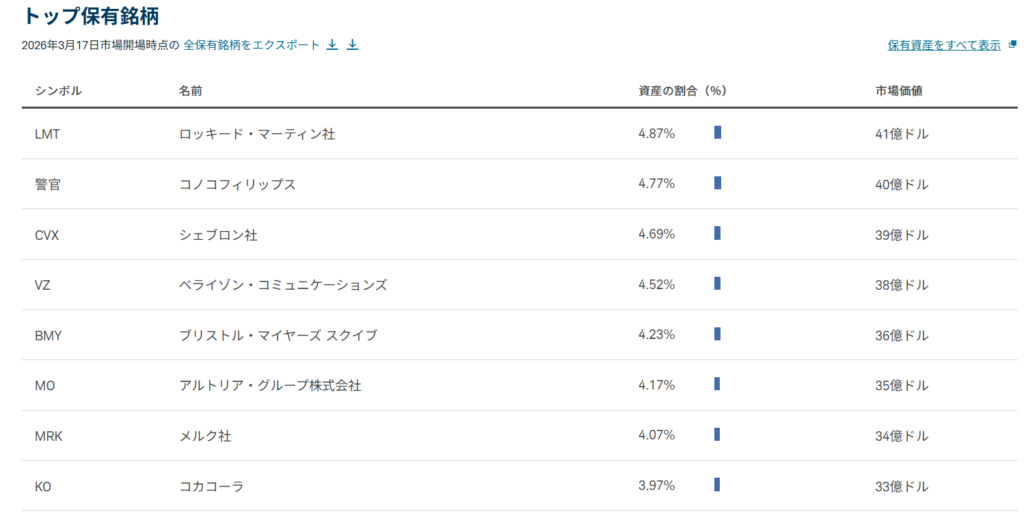
Task: Click the 市場価値 column header
Action: (x=898, y=91)
